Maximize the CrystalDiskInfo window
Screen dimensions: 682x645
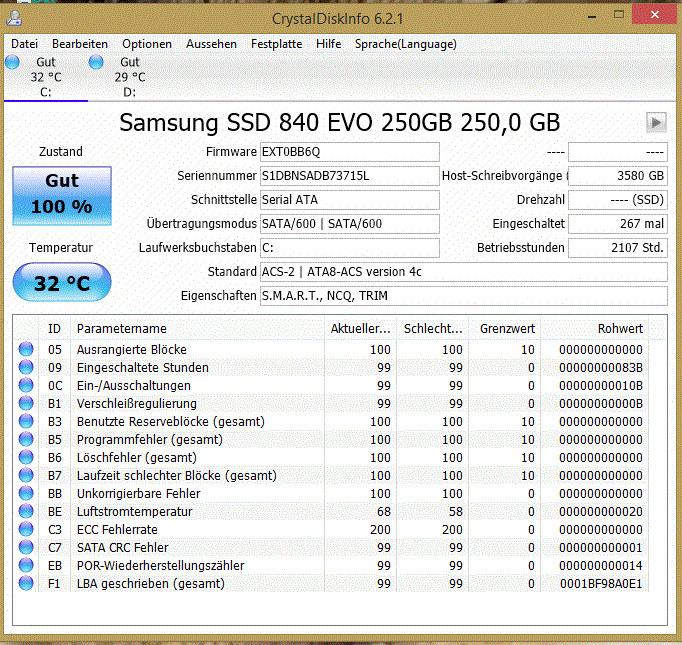click(x=618, y=15)
